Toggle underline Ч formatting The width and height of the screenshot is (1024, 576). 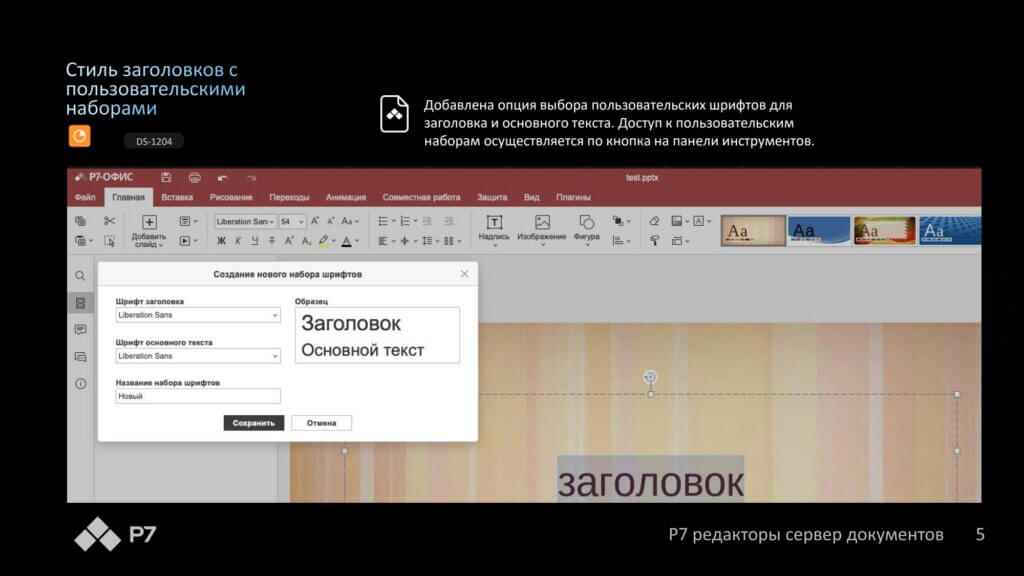(255, 241)
